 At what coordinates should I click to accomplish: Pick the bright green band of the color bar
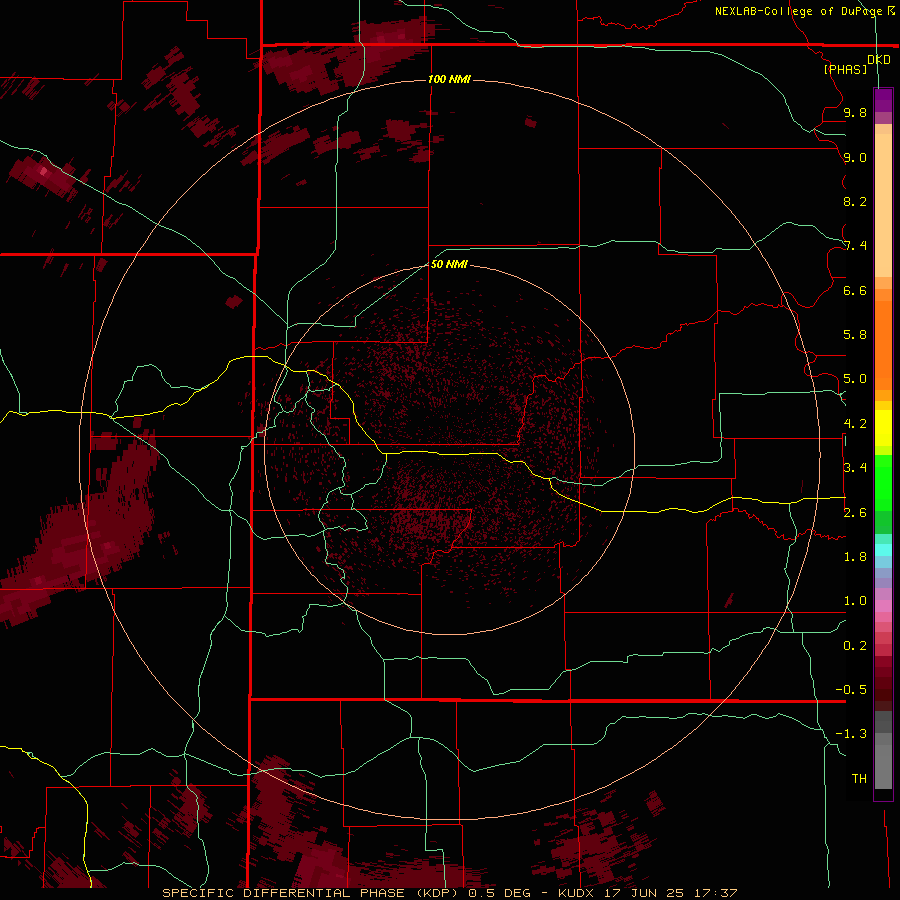coord(883,482)
